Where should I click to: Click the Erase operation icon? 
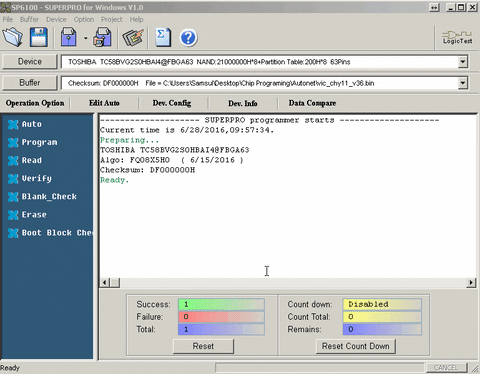13,215
